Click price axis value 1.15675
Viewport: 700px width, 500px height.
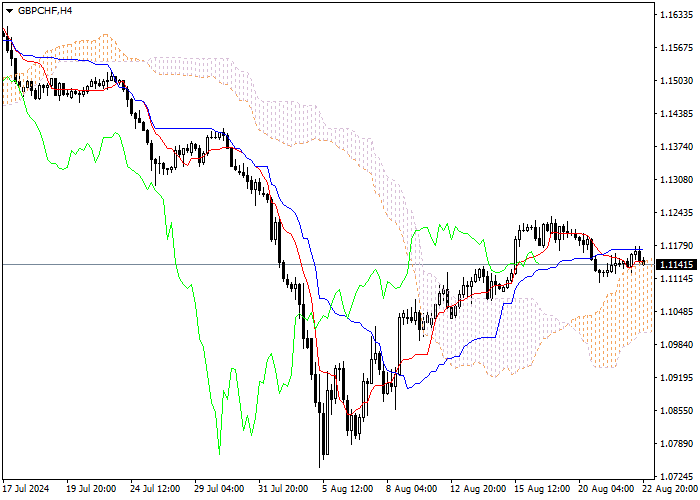tap(676, 48)
